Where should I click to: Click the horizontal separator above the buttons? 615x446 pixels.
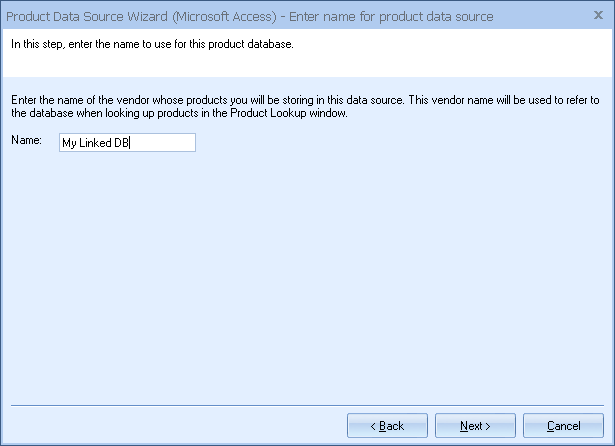coord(307,405)
